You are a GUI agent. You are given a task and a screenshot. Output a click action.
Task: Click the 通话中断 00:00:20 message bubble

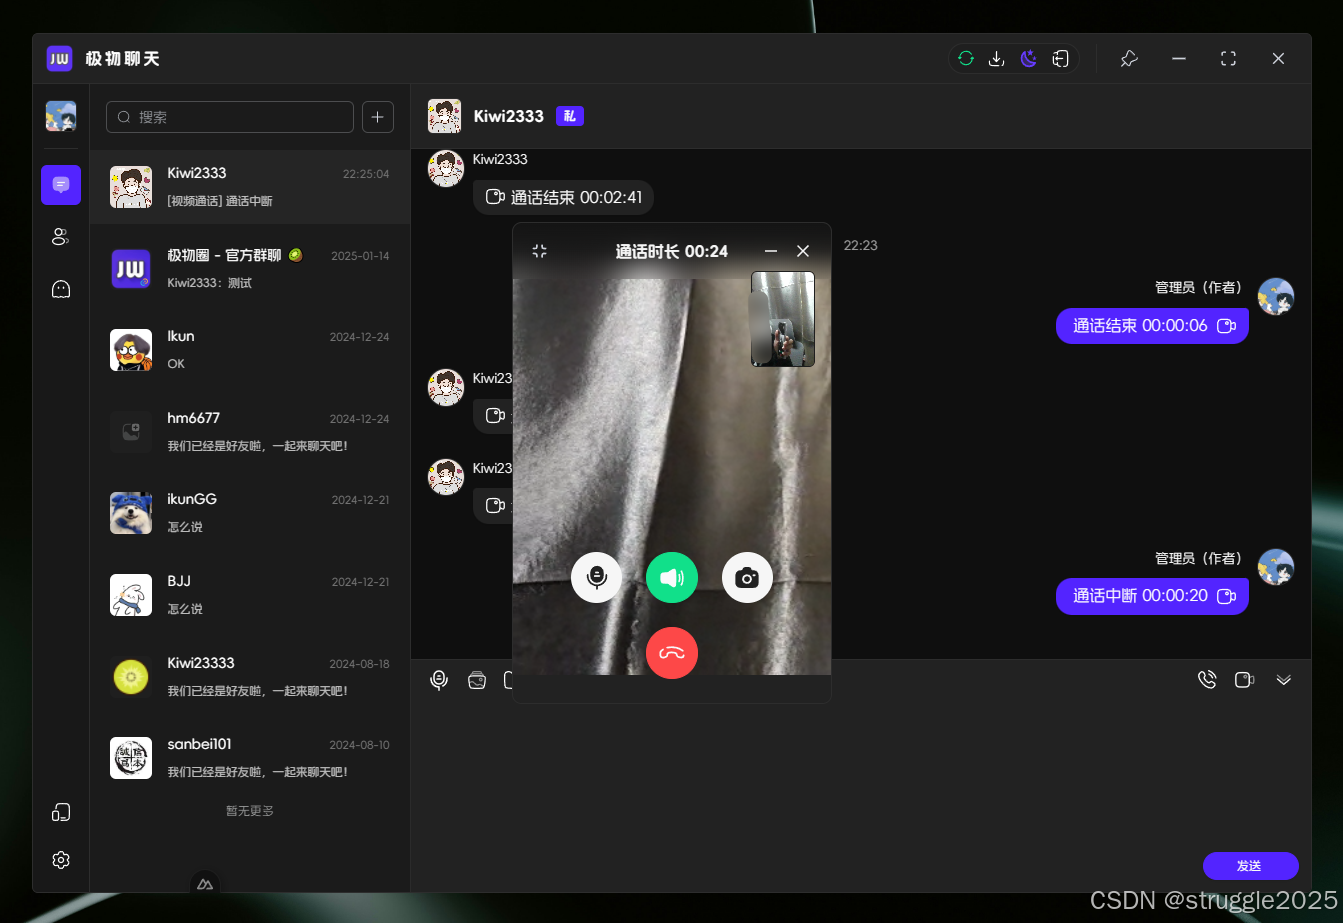pyautogui.click(x=1152, y=596)
